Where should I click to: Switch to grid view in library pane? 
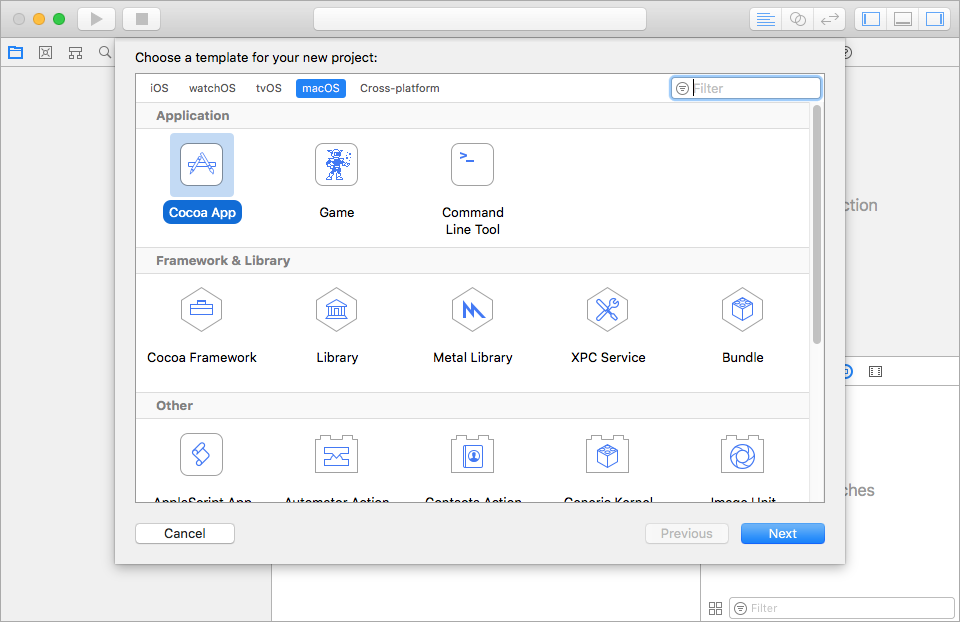point(715,608)
